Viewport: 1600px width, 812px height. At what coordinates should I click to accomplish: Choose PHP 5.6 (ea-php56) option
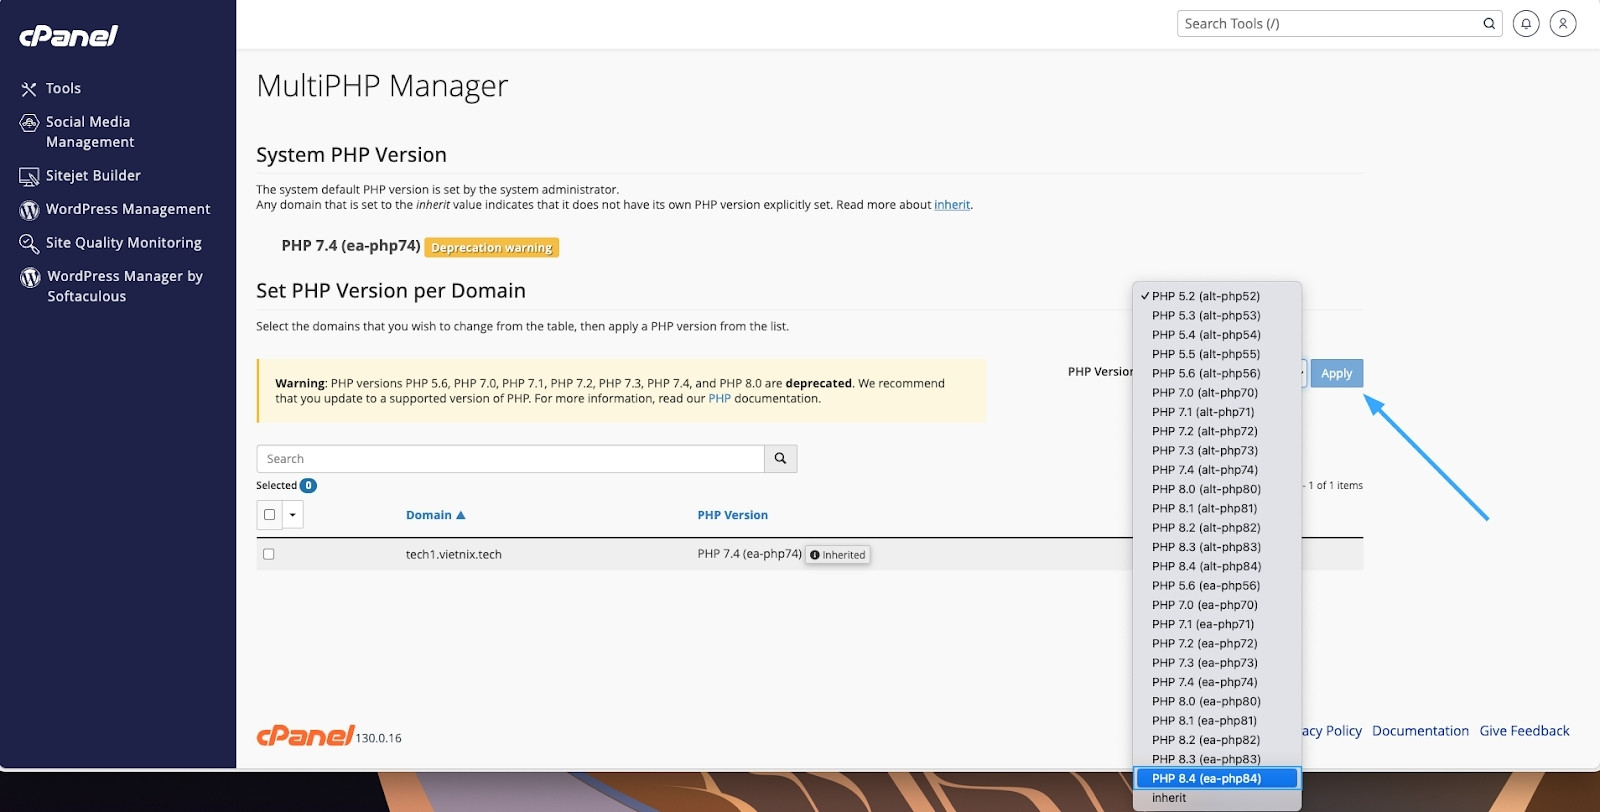tap(1217, 586)
